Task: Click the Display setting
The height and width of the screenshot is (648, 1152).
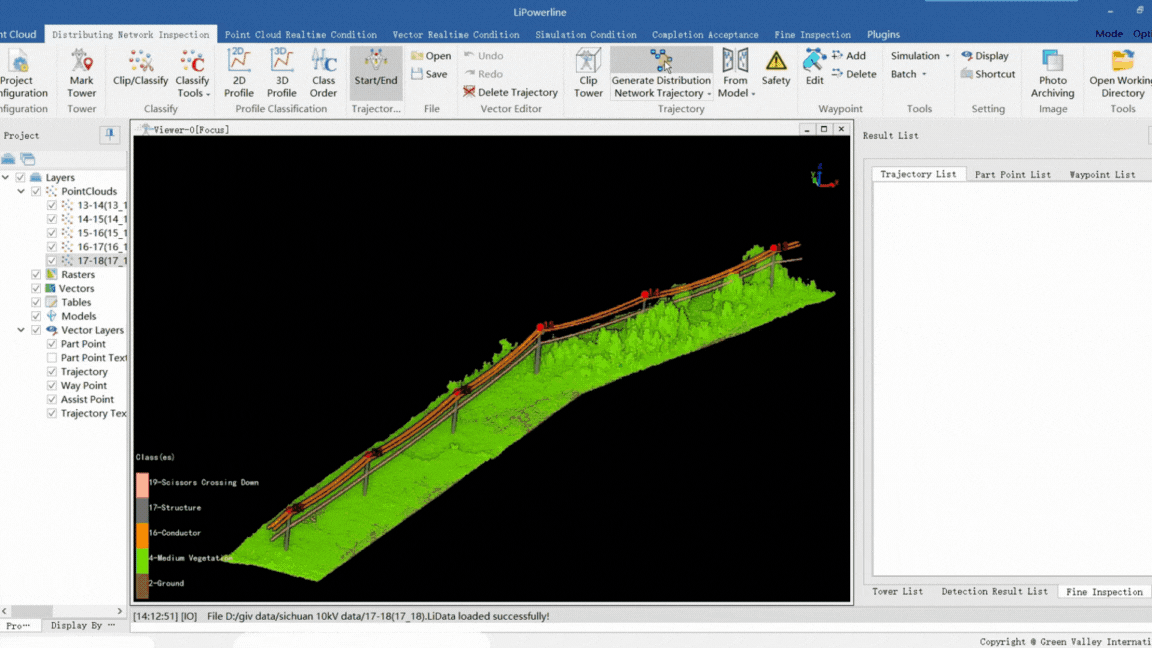Action: pos(984,56)
